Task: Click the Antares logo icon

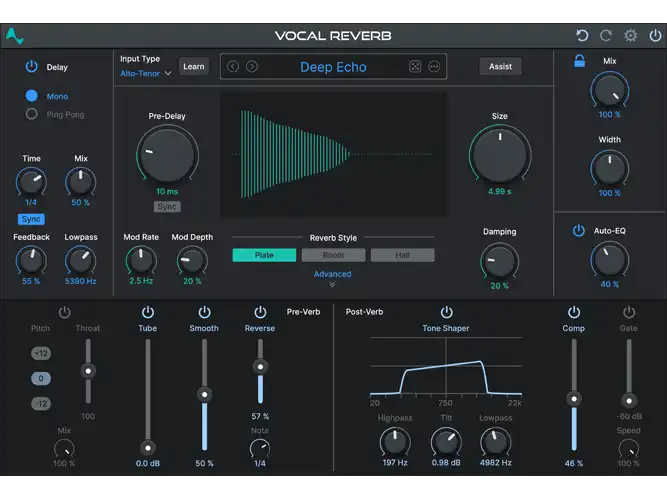Action: [x=14, y=36]
